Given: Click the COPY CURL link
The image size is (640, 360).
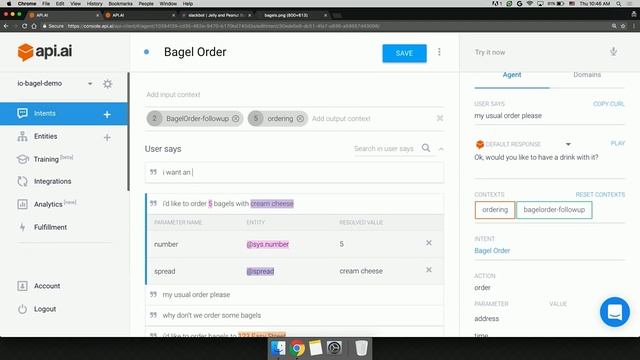Looking at the screenshot, I should point(609,104).
